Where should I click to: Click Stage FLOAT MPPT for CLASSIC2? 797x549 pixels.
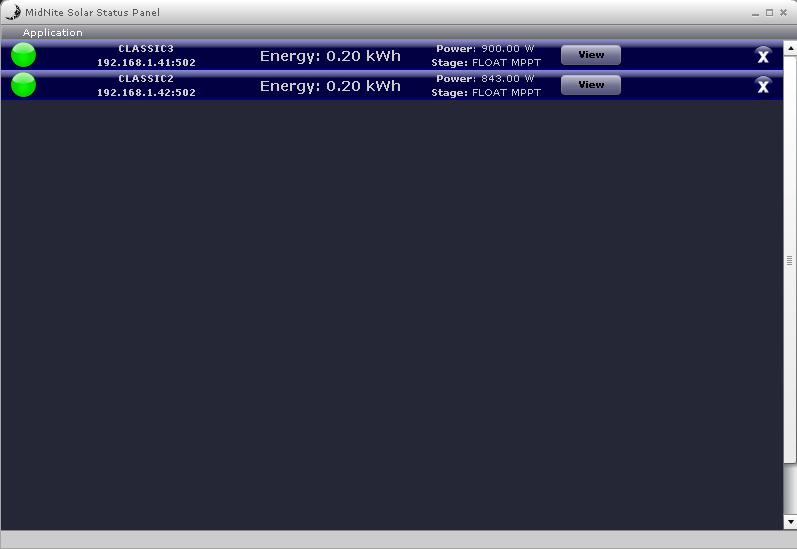486,93
